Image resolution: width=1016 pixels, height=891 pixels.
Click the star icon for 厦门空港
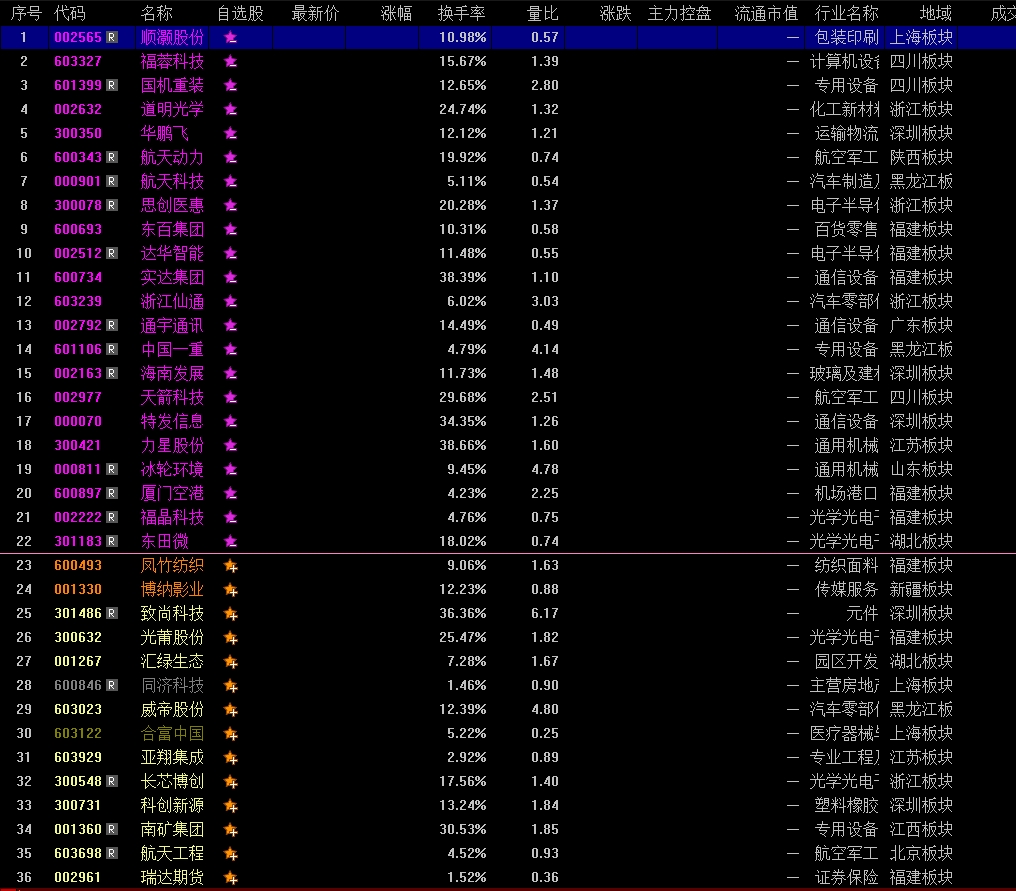point(230,493)
